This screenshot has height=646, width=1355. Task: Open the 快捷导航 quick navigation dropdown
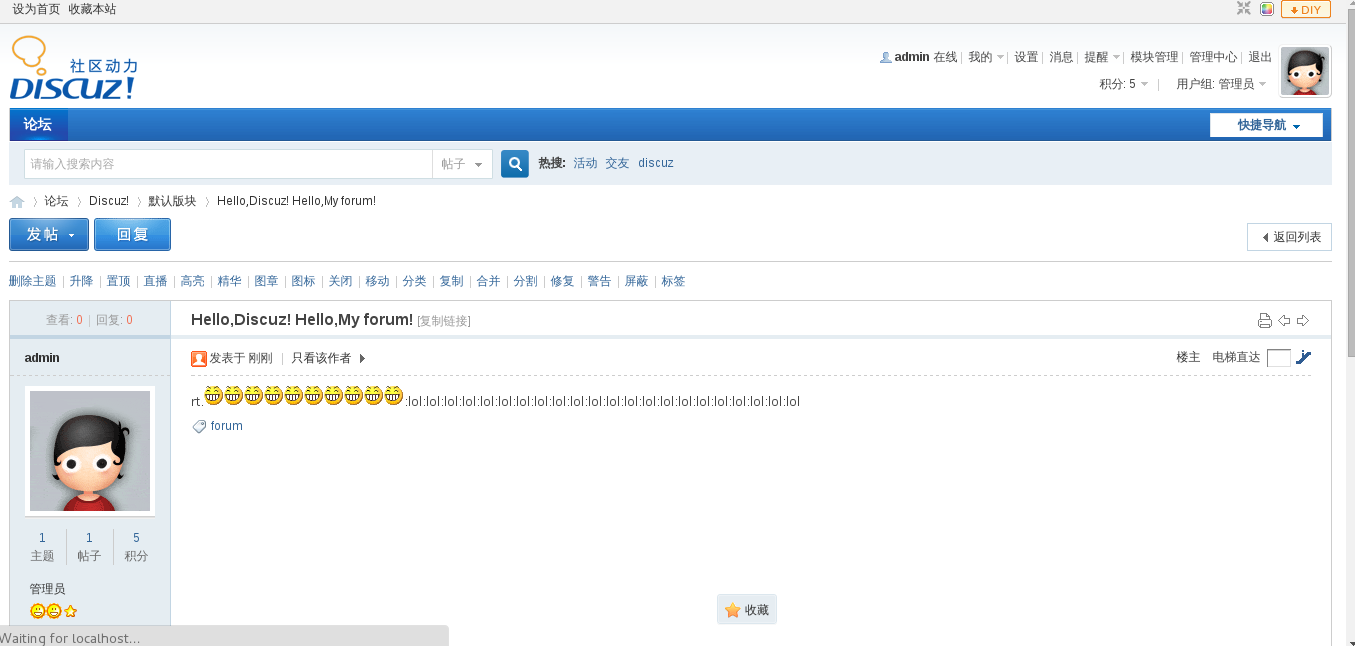(1266, 125)
